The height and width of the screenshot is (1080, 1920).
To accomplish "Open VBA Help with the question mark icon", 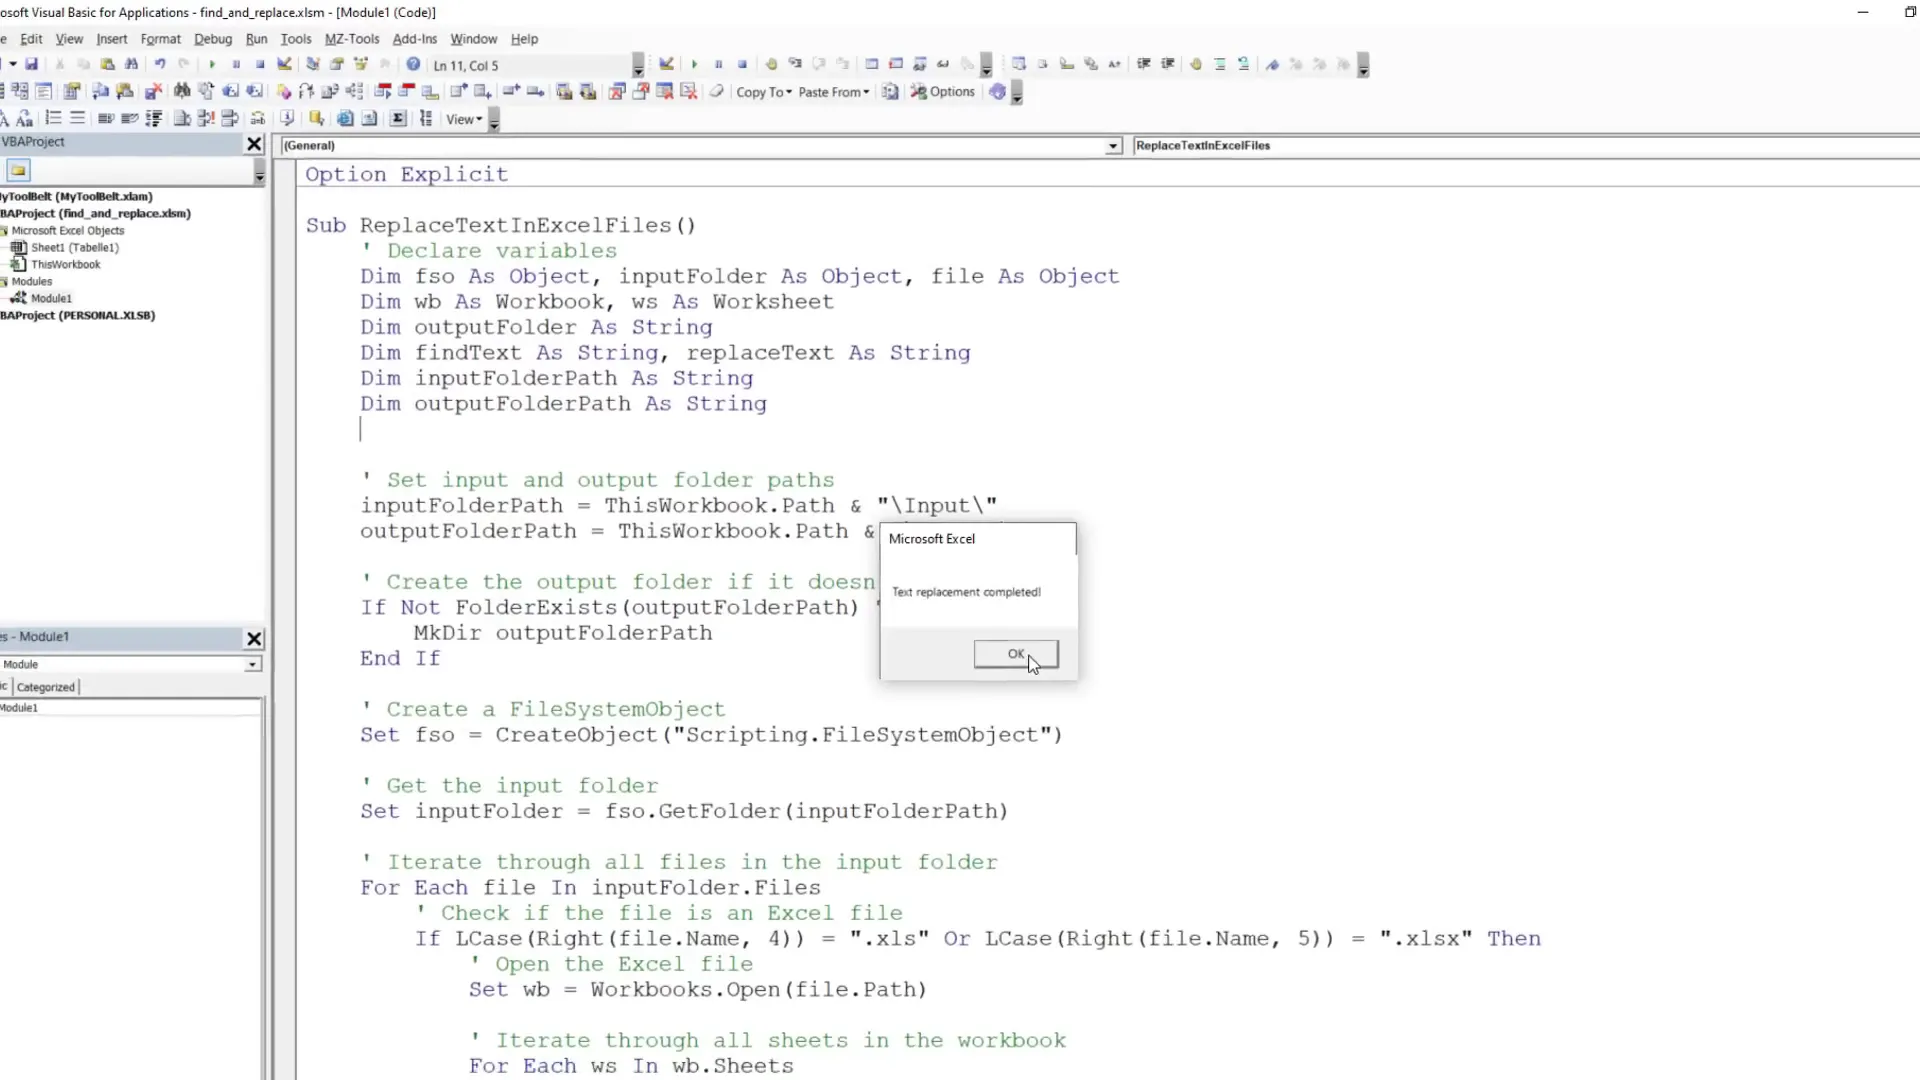I will tap(412, 64).
